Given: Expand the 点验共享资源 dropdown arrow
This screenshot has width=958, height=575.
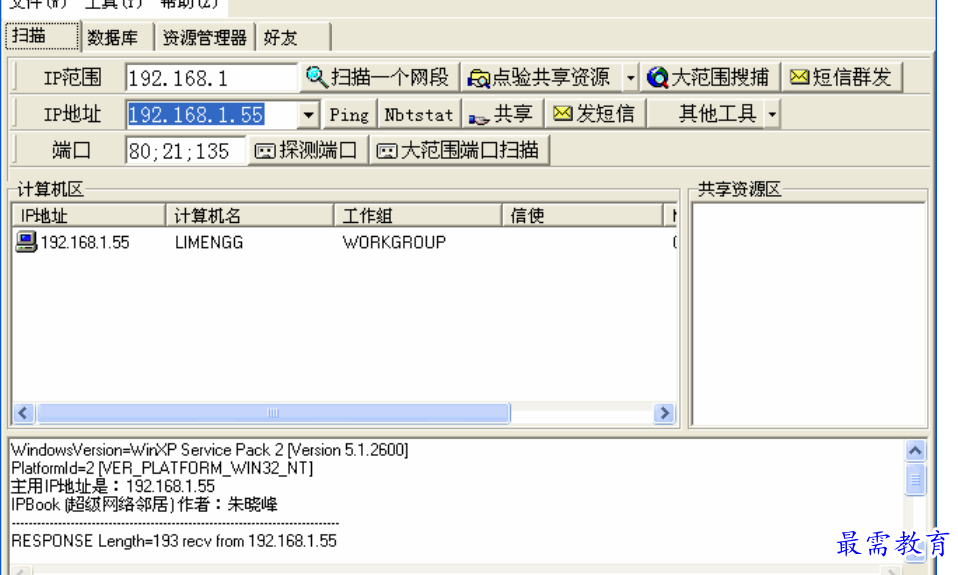Looking at the screenshot, I should (631, 78).
